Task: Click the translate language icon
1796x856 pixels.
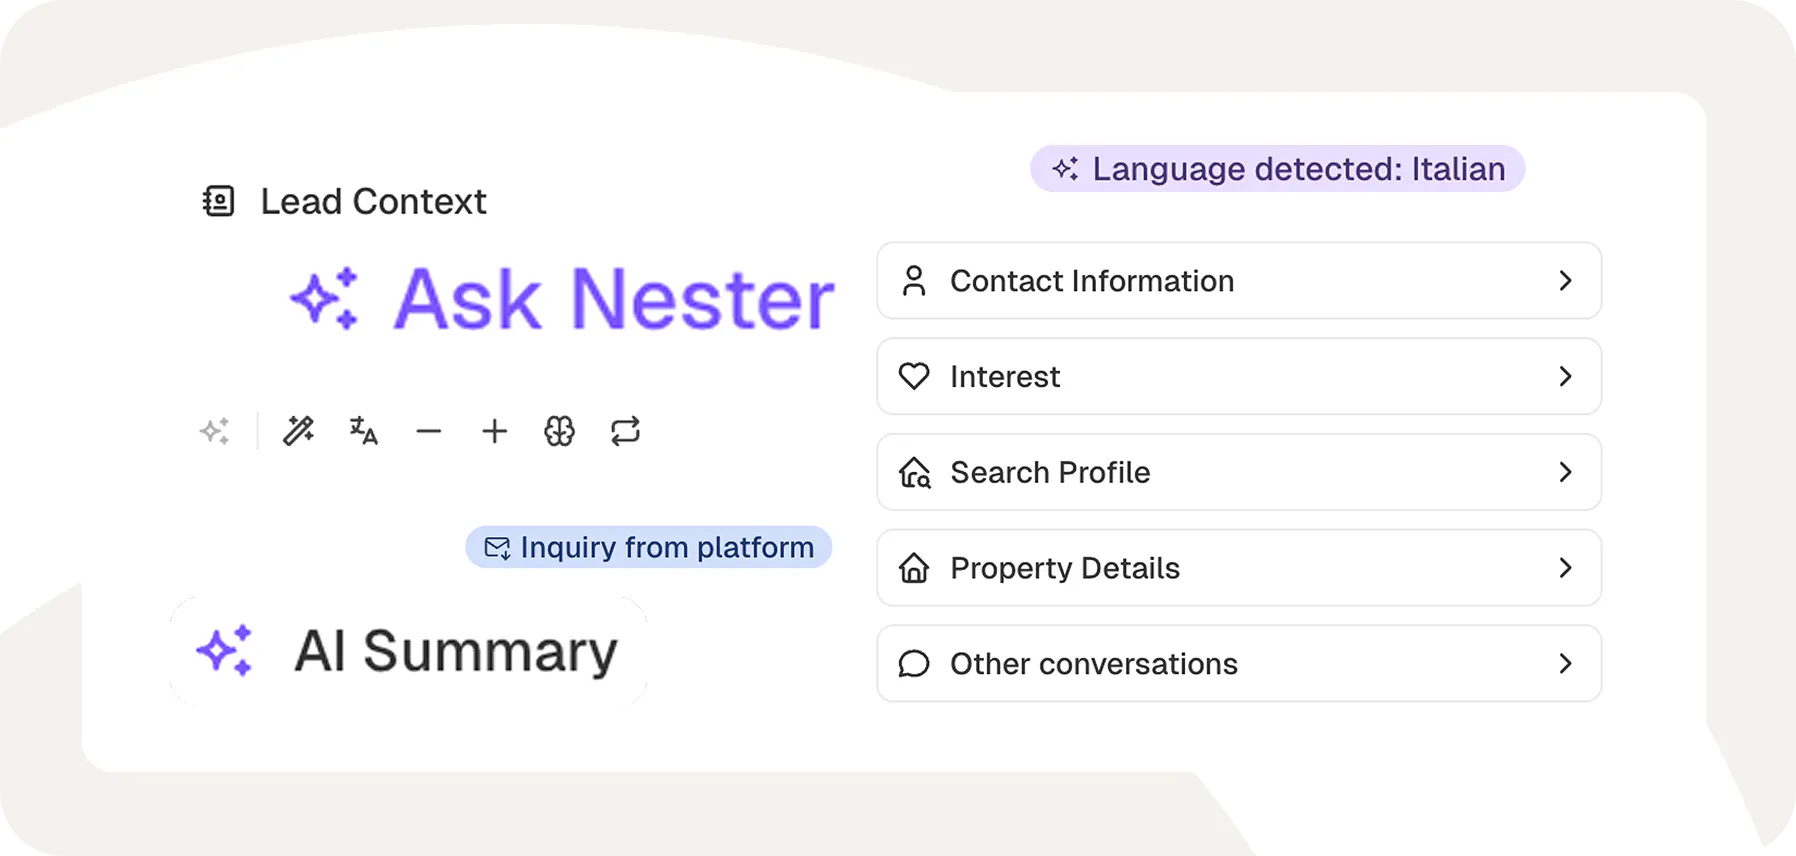Action: click(x=363, y=431)
